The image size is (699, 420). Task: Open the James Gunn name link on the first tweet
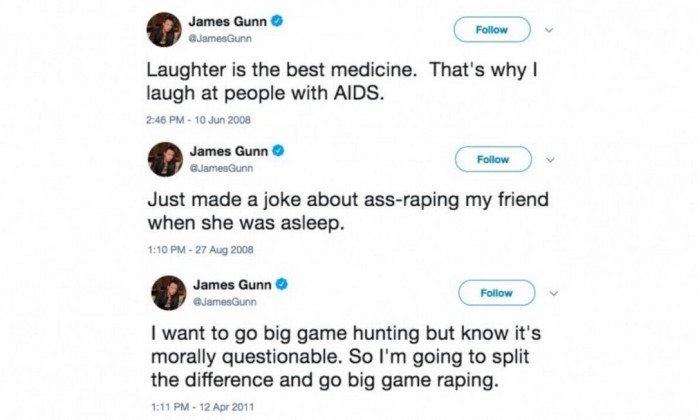(x=228, y=21)
